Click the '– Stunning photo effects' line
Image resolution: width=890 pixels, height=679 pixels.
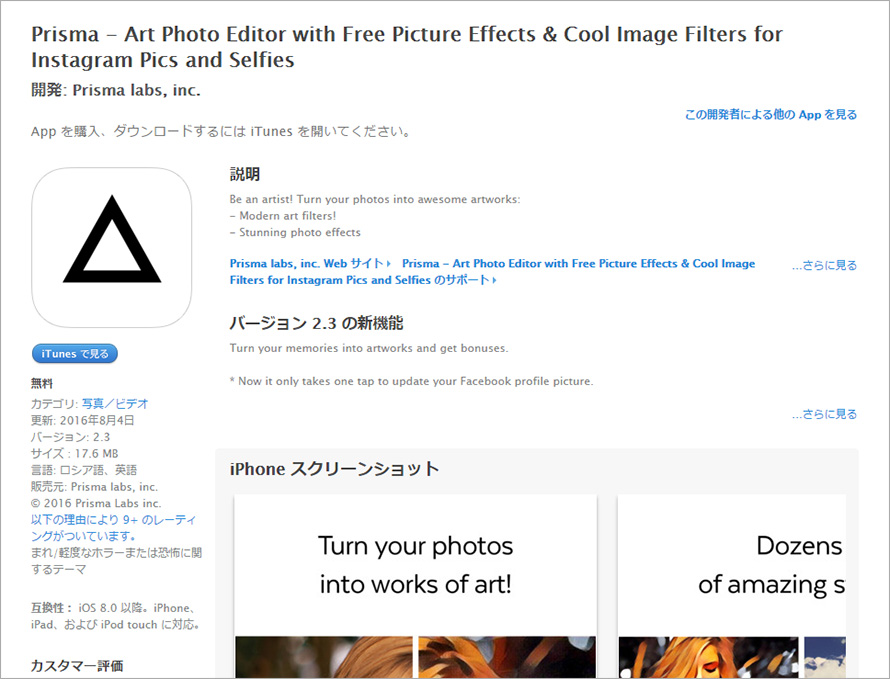click(x=295, y=232)
